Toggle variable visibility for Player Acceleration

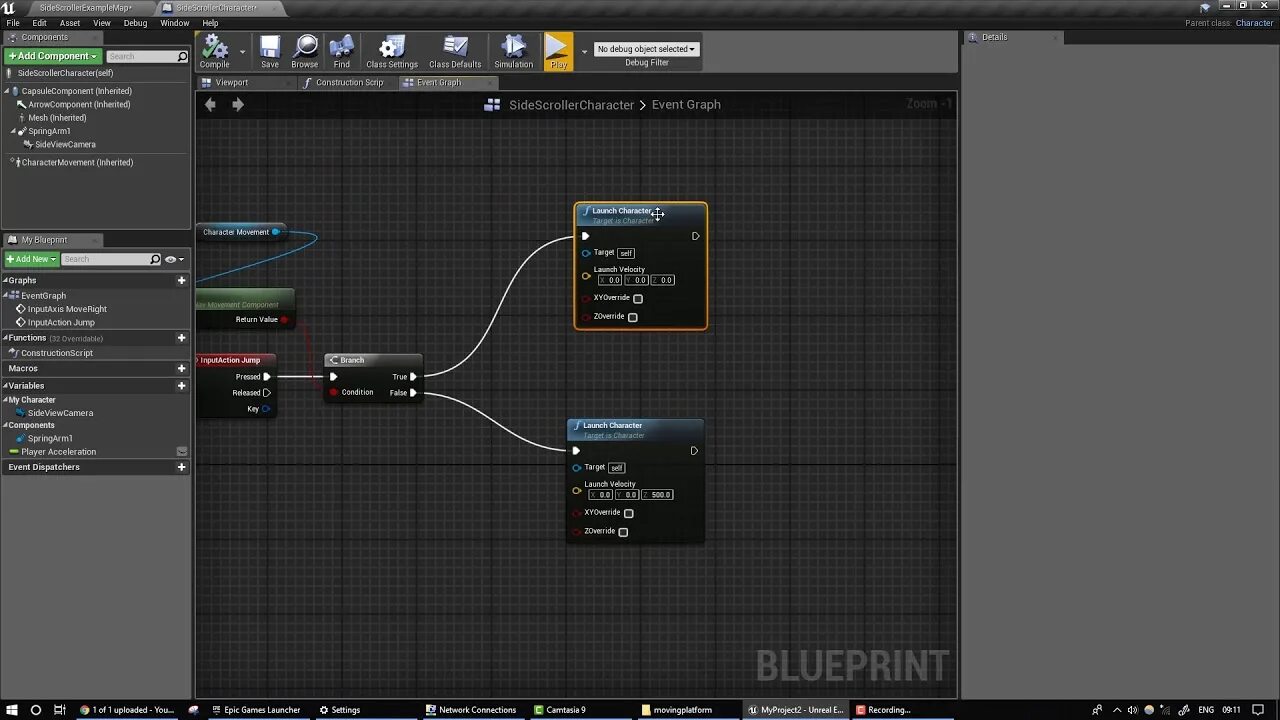pyautogui.click(x=182, y=451)
